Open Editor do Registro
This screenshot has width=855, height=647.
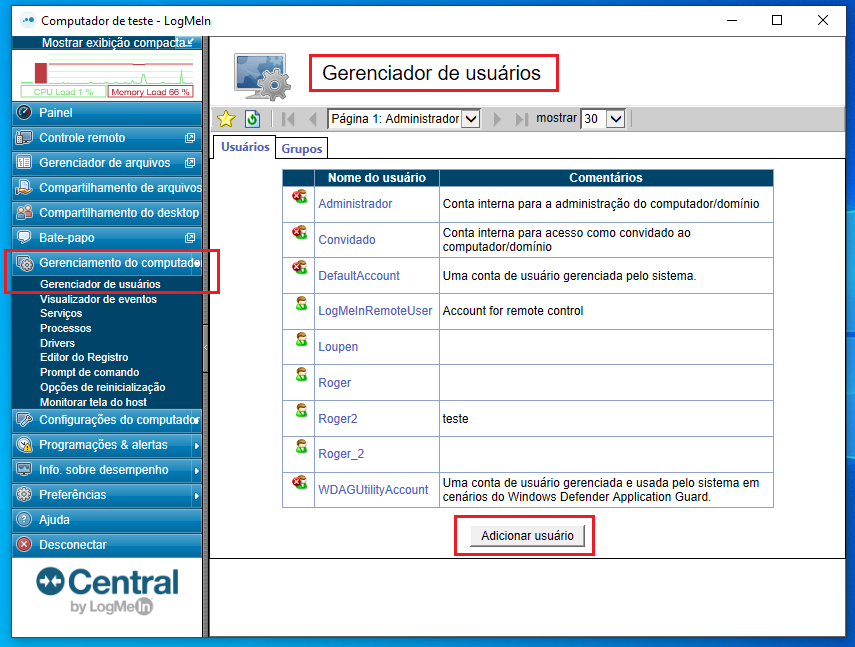tap(84, 358)
